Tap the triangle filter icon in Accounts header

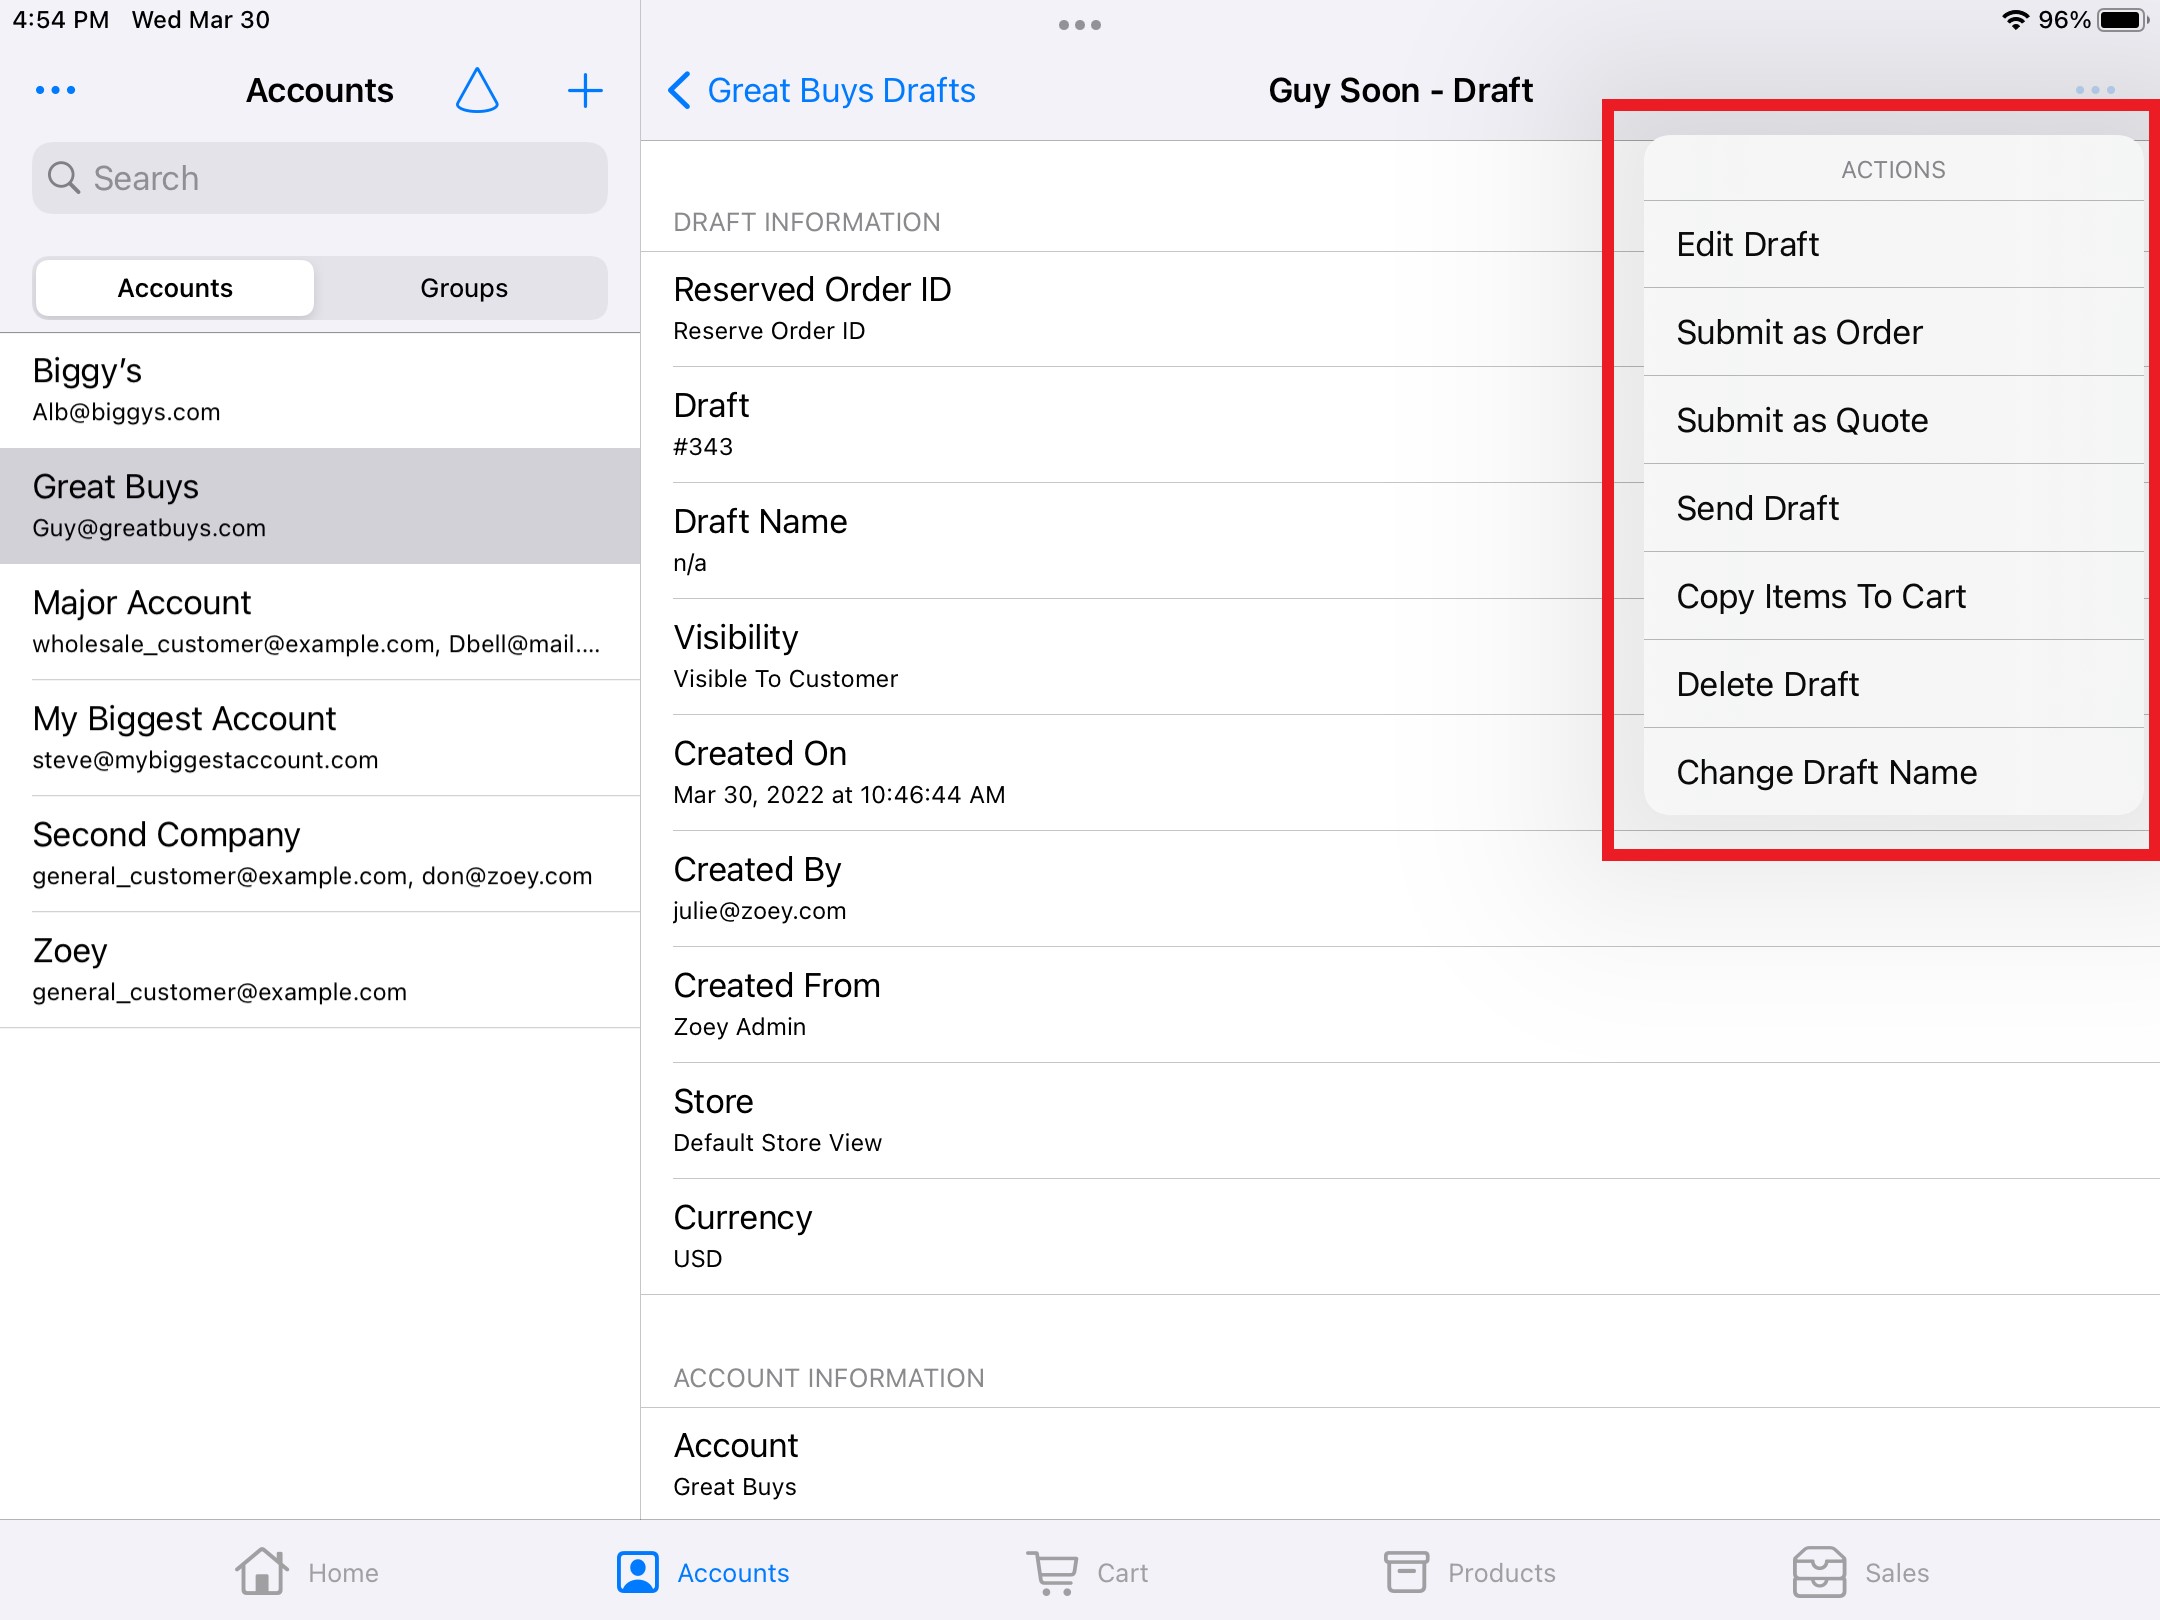pos(481,90)
